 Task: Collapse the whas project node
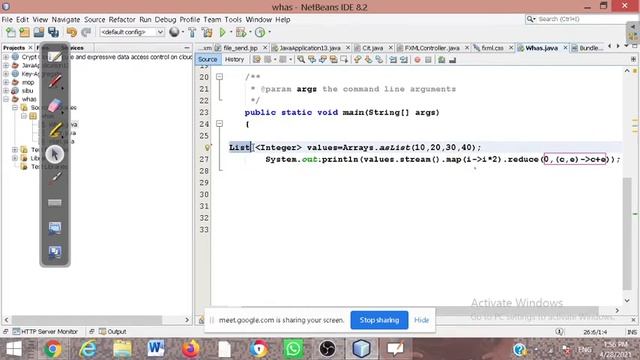click(x=6, y=99)
